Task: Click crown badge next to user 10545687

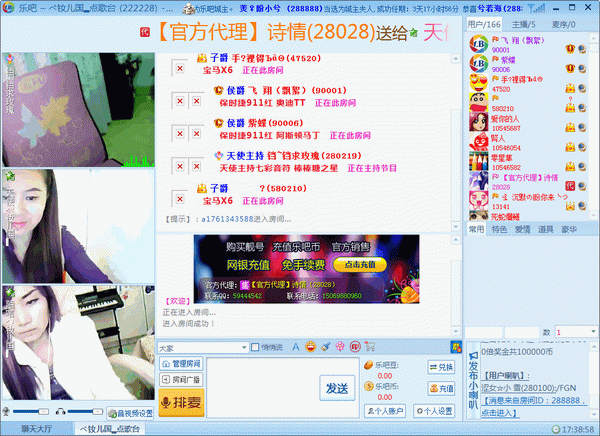Action: pyautogui.click(x=570, y=127)
